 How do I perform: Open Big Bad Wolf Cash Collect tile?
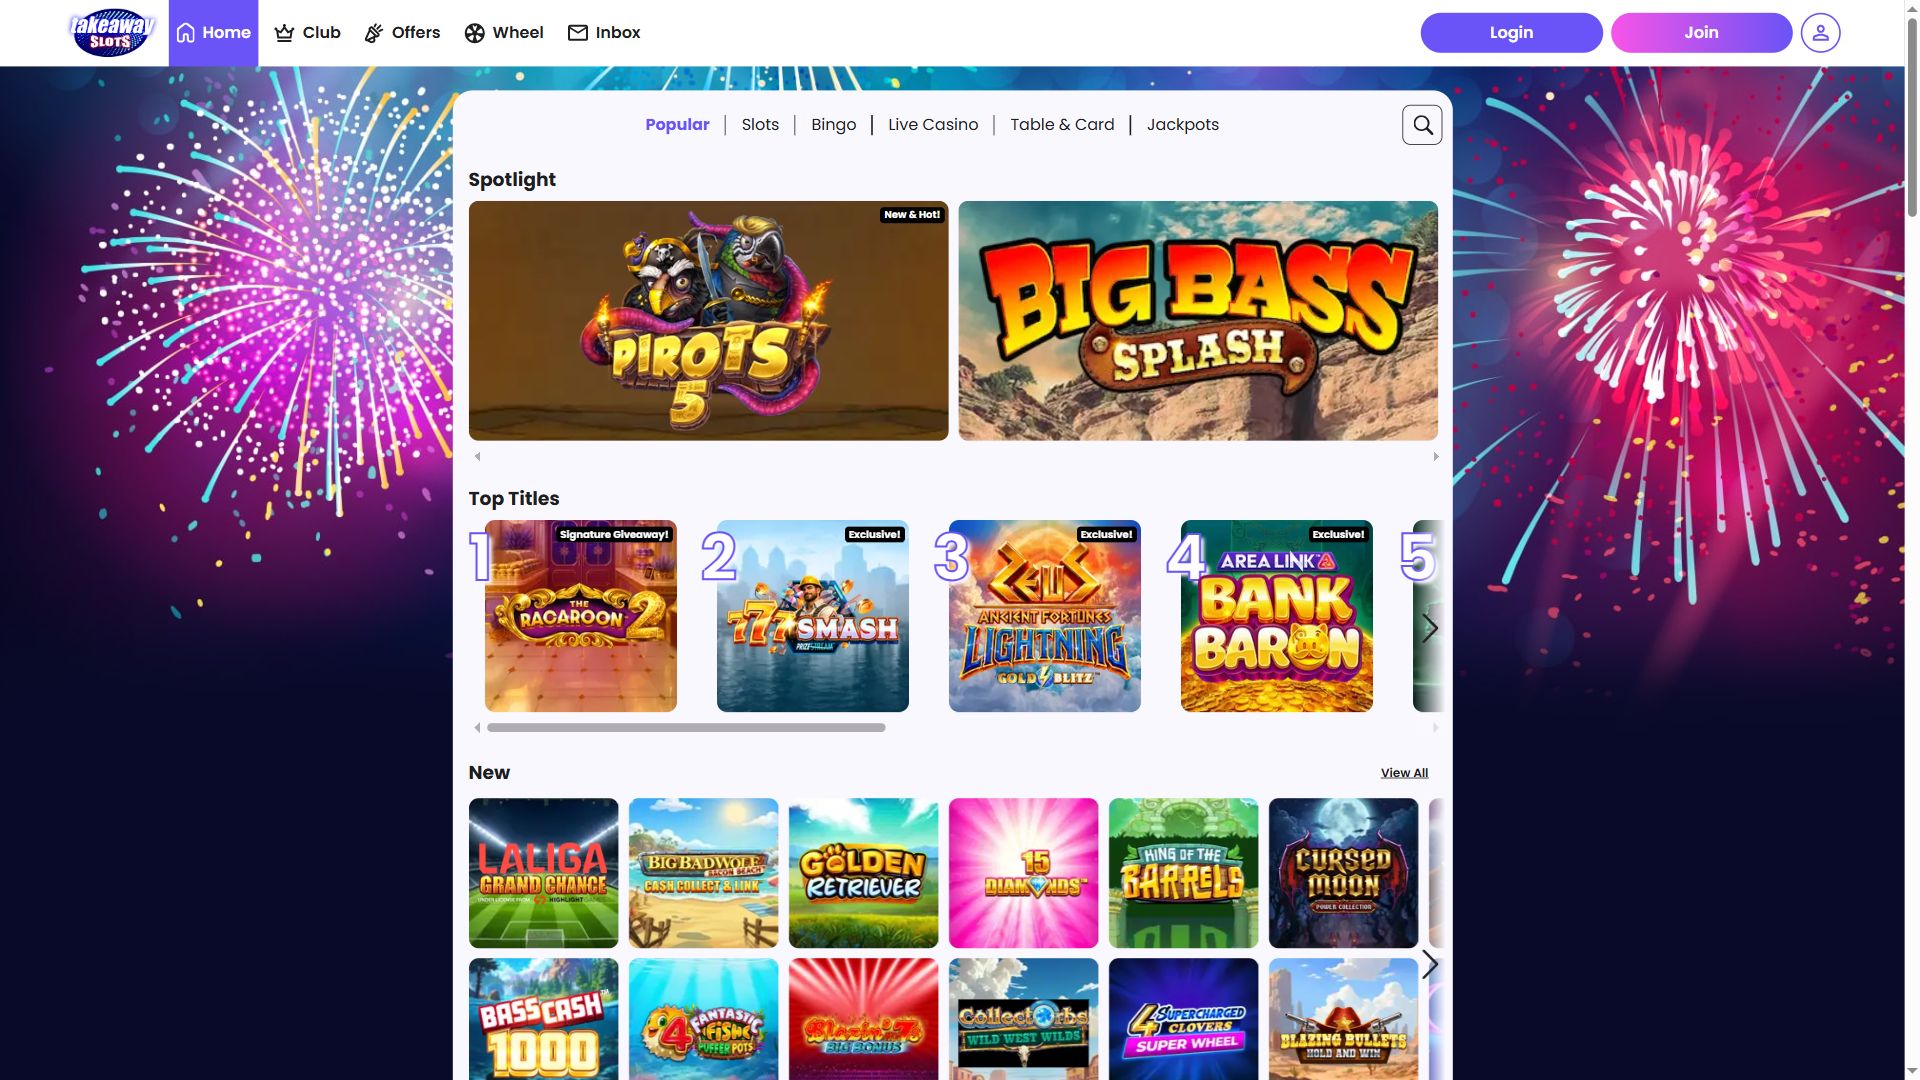point(704,873)
